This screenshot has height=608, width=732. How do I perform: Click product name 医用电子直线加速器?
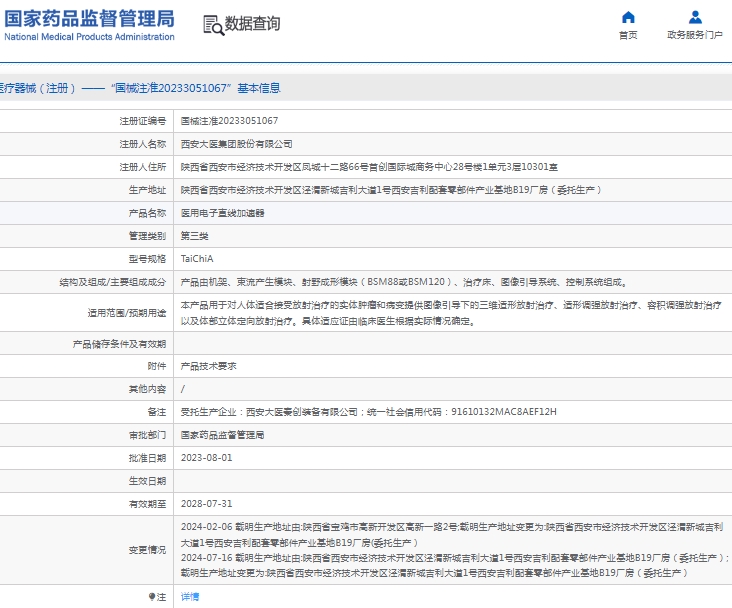(x=223, y=213)
